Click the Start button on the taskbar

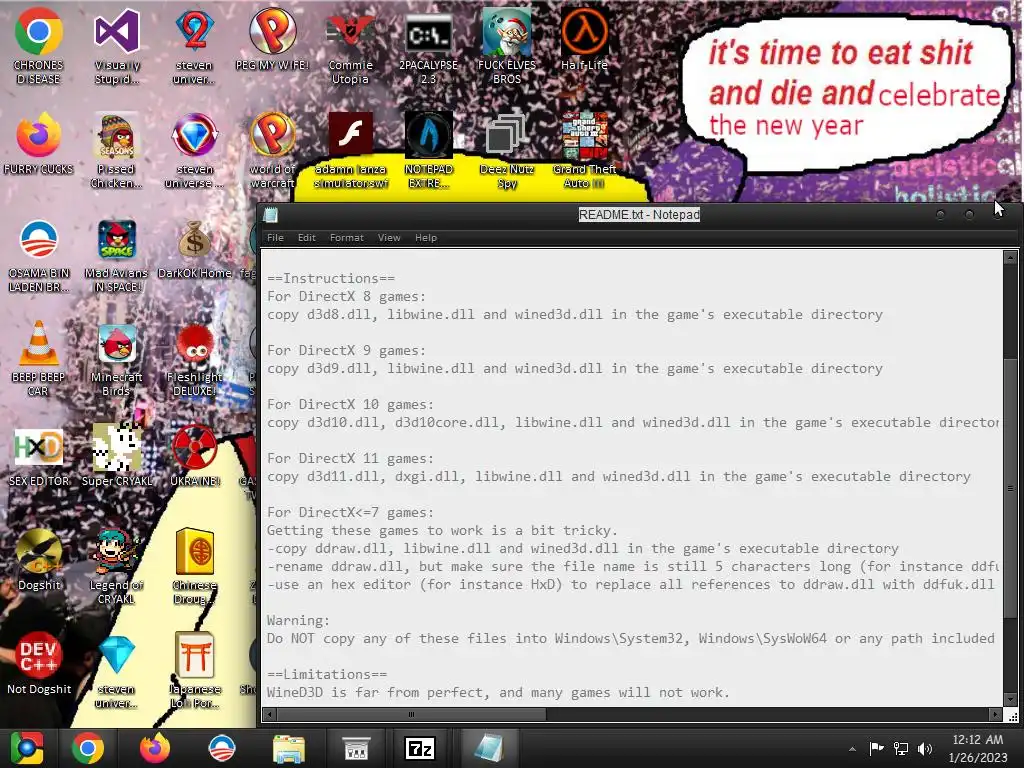27,748
